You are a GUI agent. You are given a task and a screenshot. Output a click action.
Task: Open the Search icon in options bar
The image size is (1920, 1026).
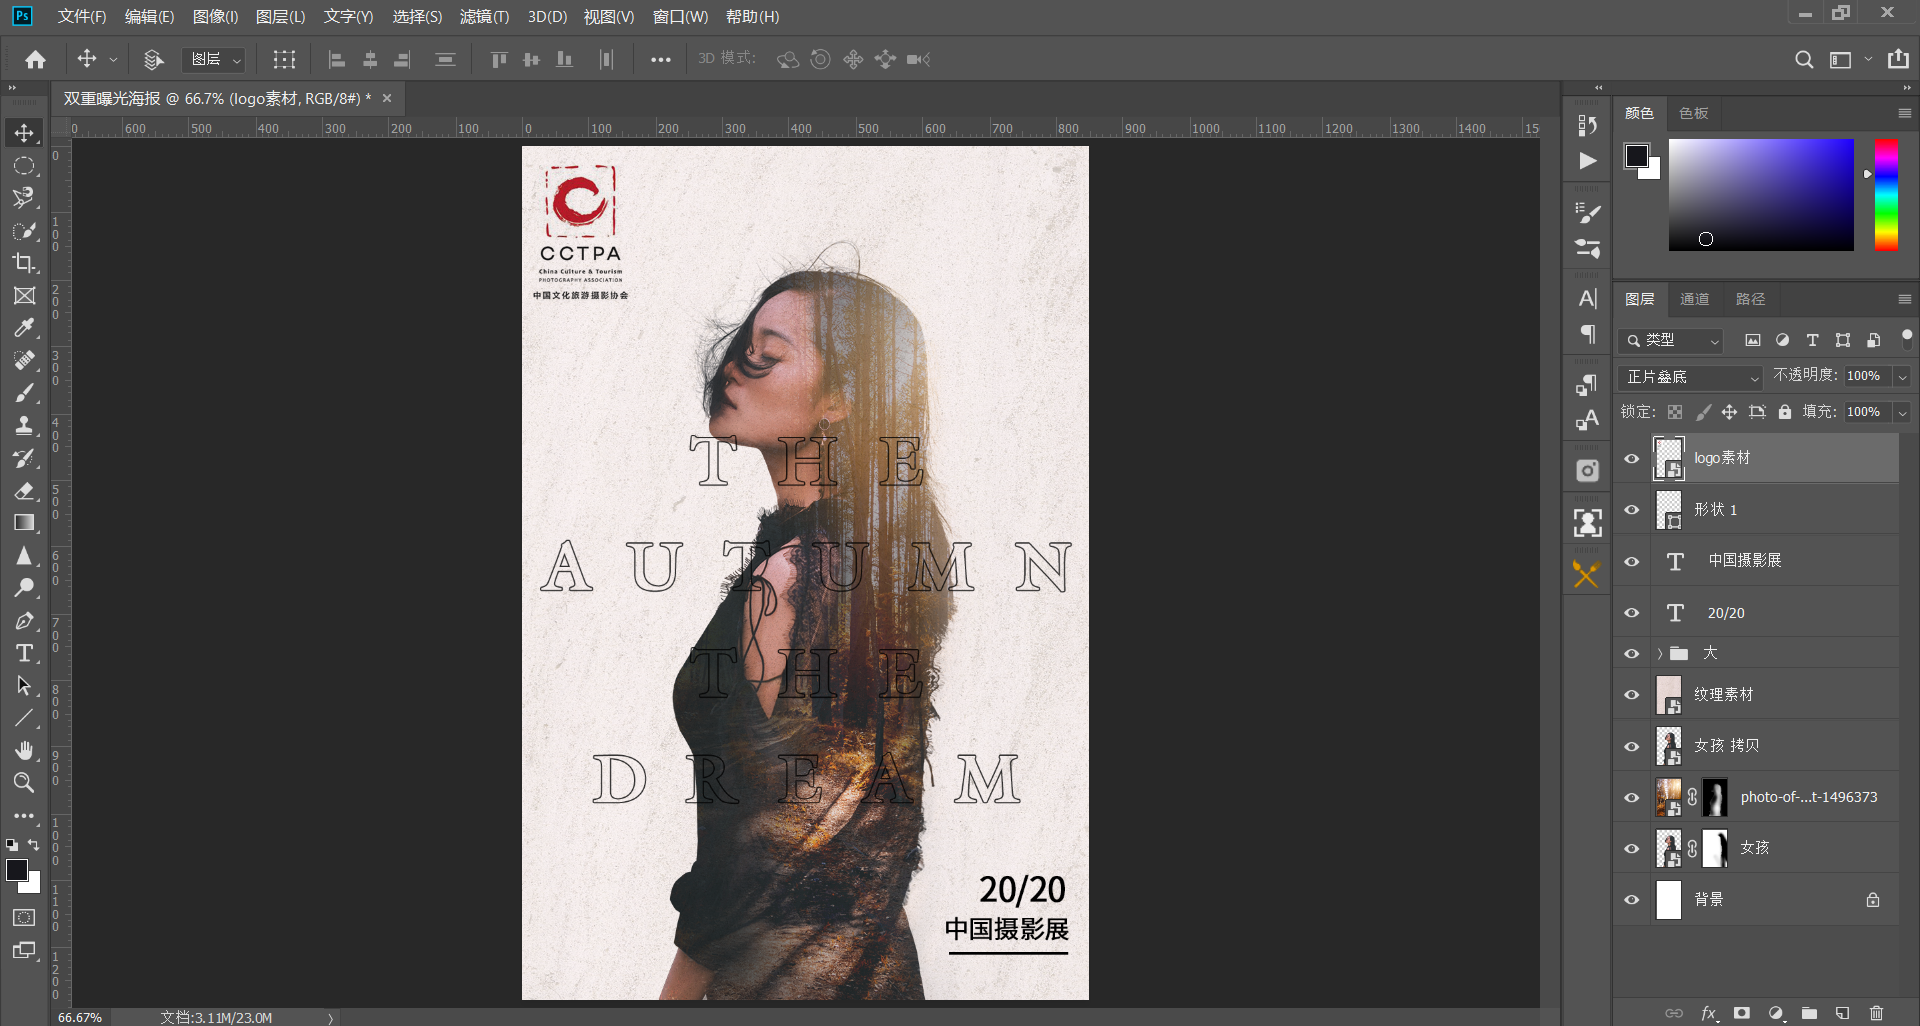tap(1804, 60)
